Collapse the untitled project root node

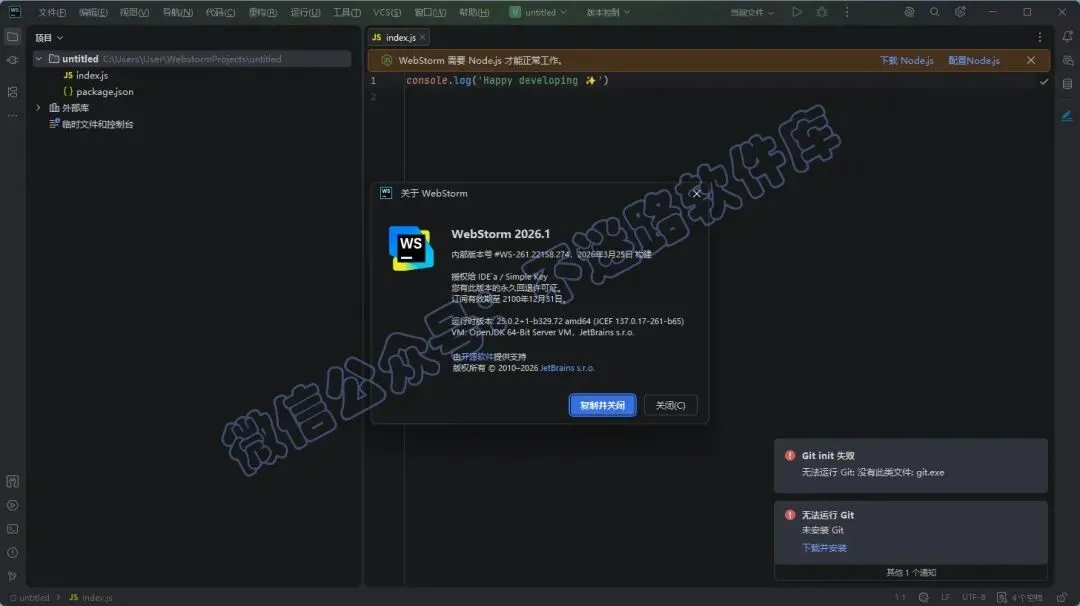tap(39, 59)
